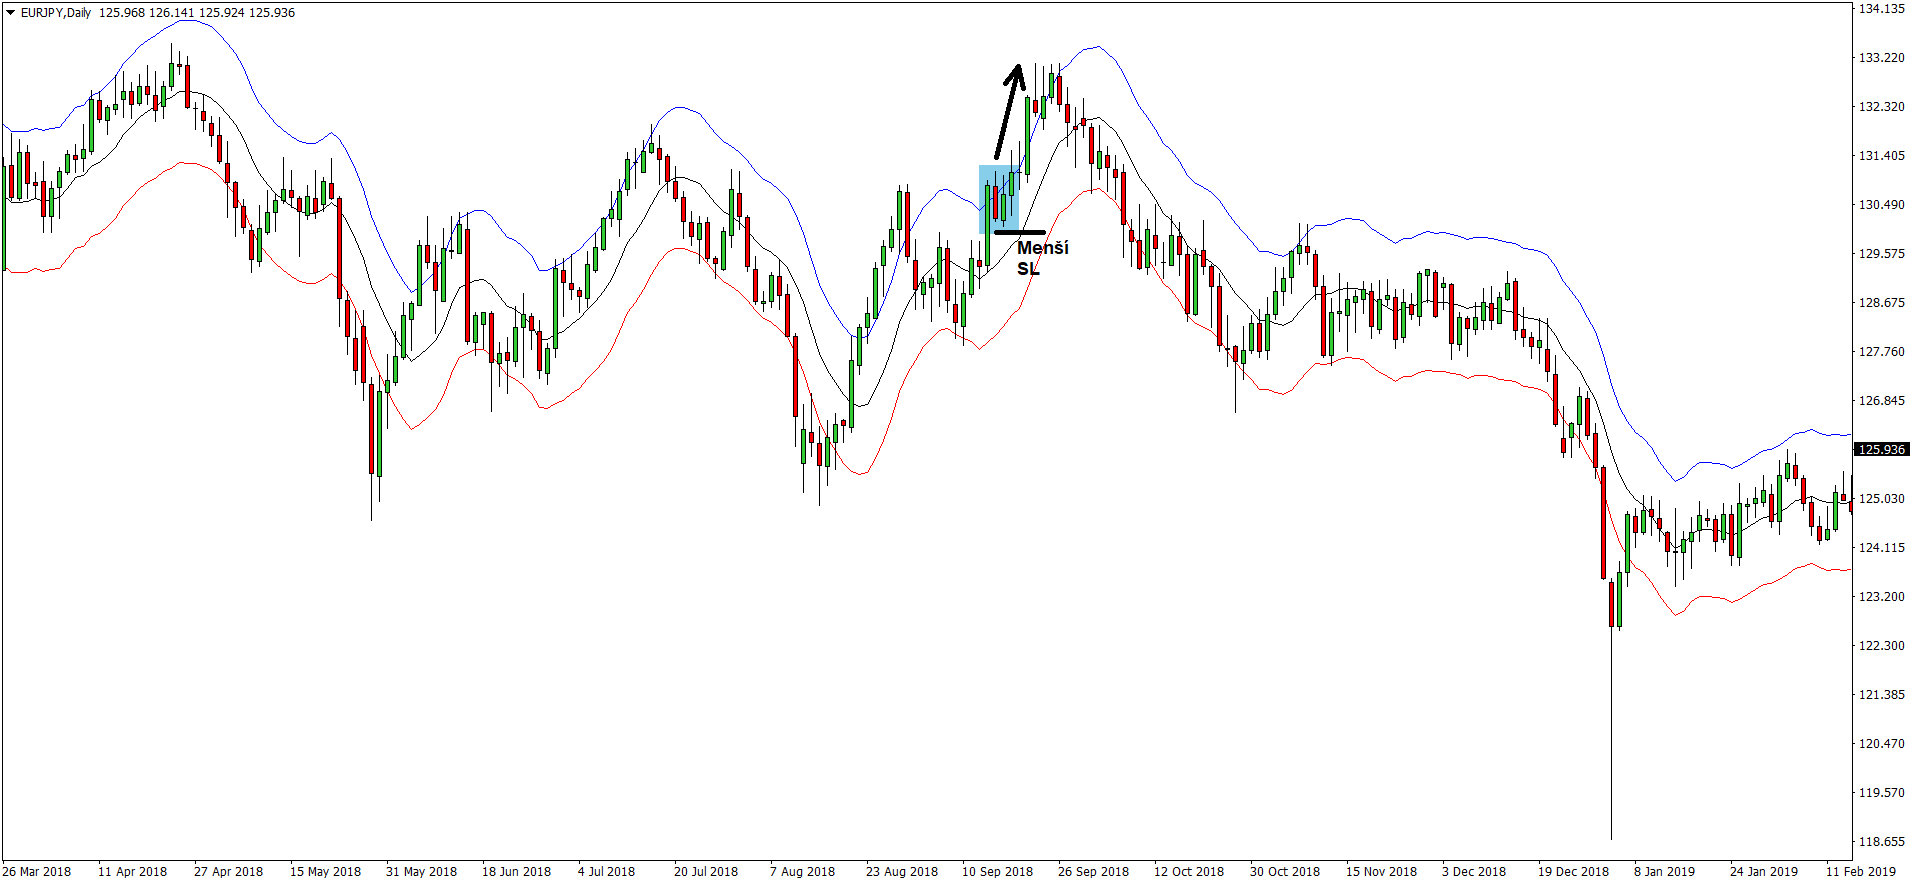Click the 118.655 price axis label

pos(1881,842)
